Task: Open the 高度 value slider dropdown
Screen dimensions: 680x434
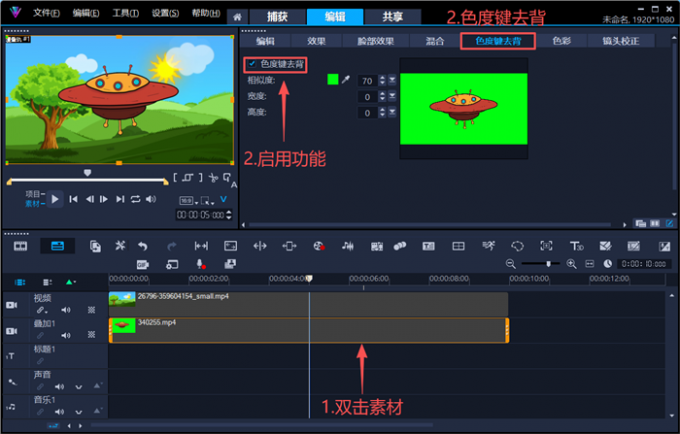Action: 392,112
